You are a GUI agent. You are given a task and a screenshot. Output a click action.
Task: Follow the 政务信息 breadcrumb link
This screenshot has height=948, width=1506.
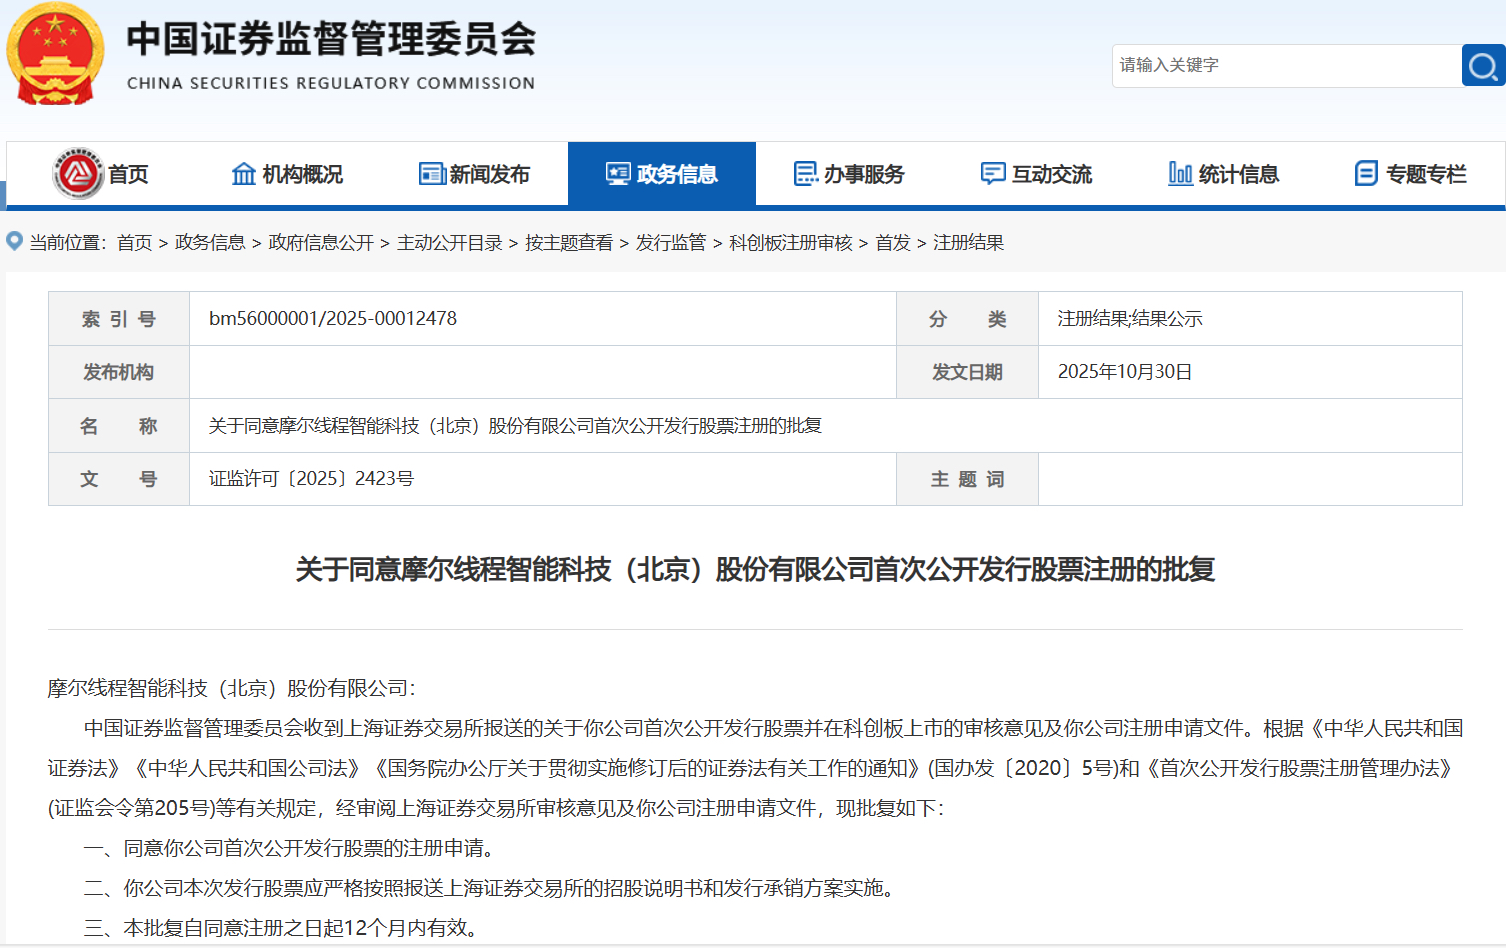(210, 243)
